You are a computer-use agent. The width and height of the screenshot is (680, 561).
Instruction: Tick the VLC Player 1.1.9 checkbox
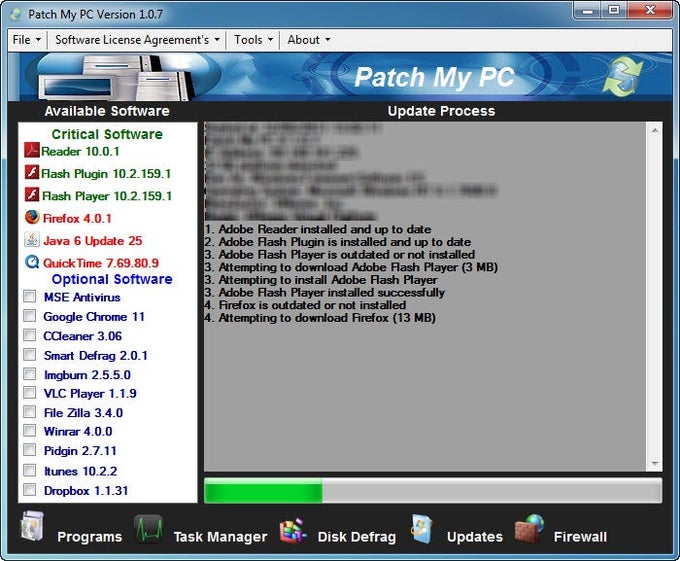click(30, 394)
